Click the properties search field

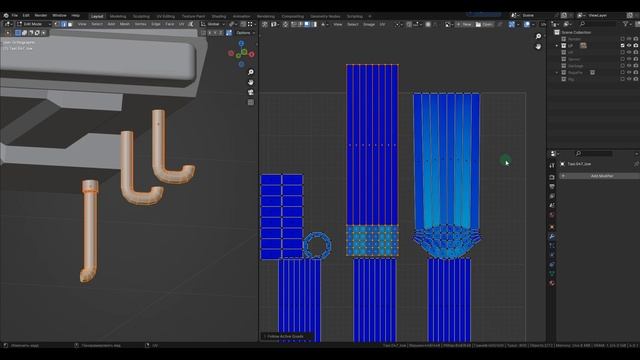pyautogui.click(x=593, y=153)
